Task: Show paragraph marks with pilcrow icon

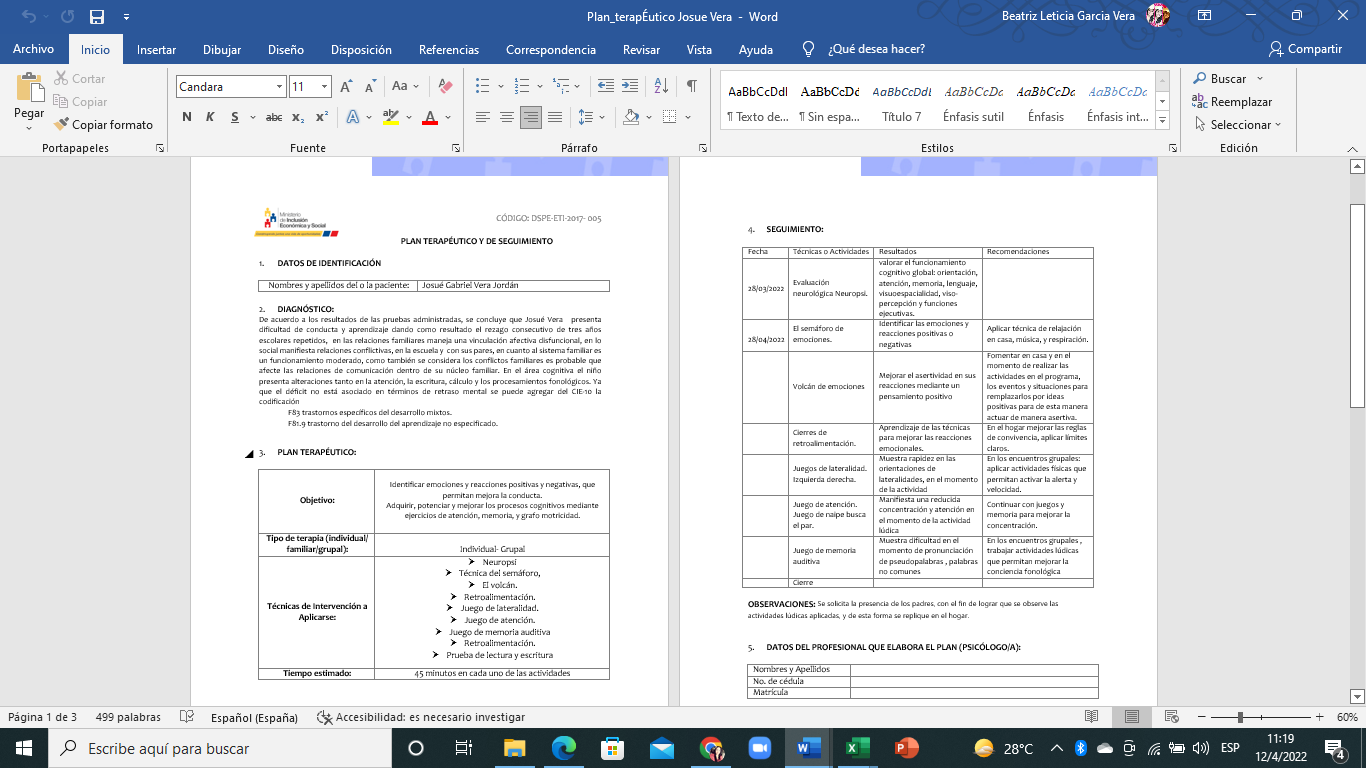Action: coord(691,86)
